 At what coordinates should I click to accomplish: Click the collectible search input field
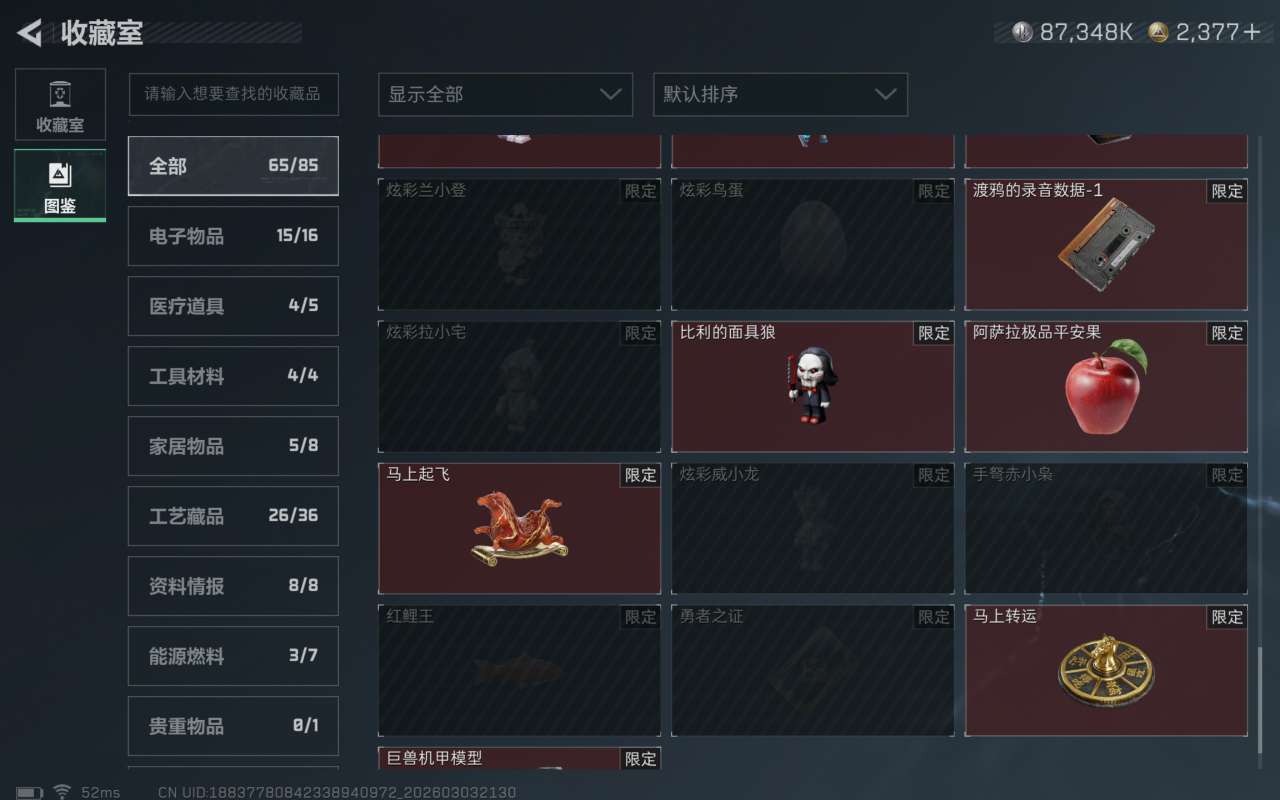pyautogui.click(x=233, y=94)
